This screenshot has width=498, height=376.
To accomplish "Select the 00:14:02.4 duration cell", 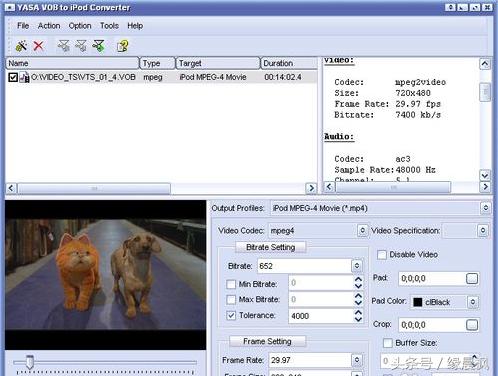I will (x=283, y=77).
